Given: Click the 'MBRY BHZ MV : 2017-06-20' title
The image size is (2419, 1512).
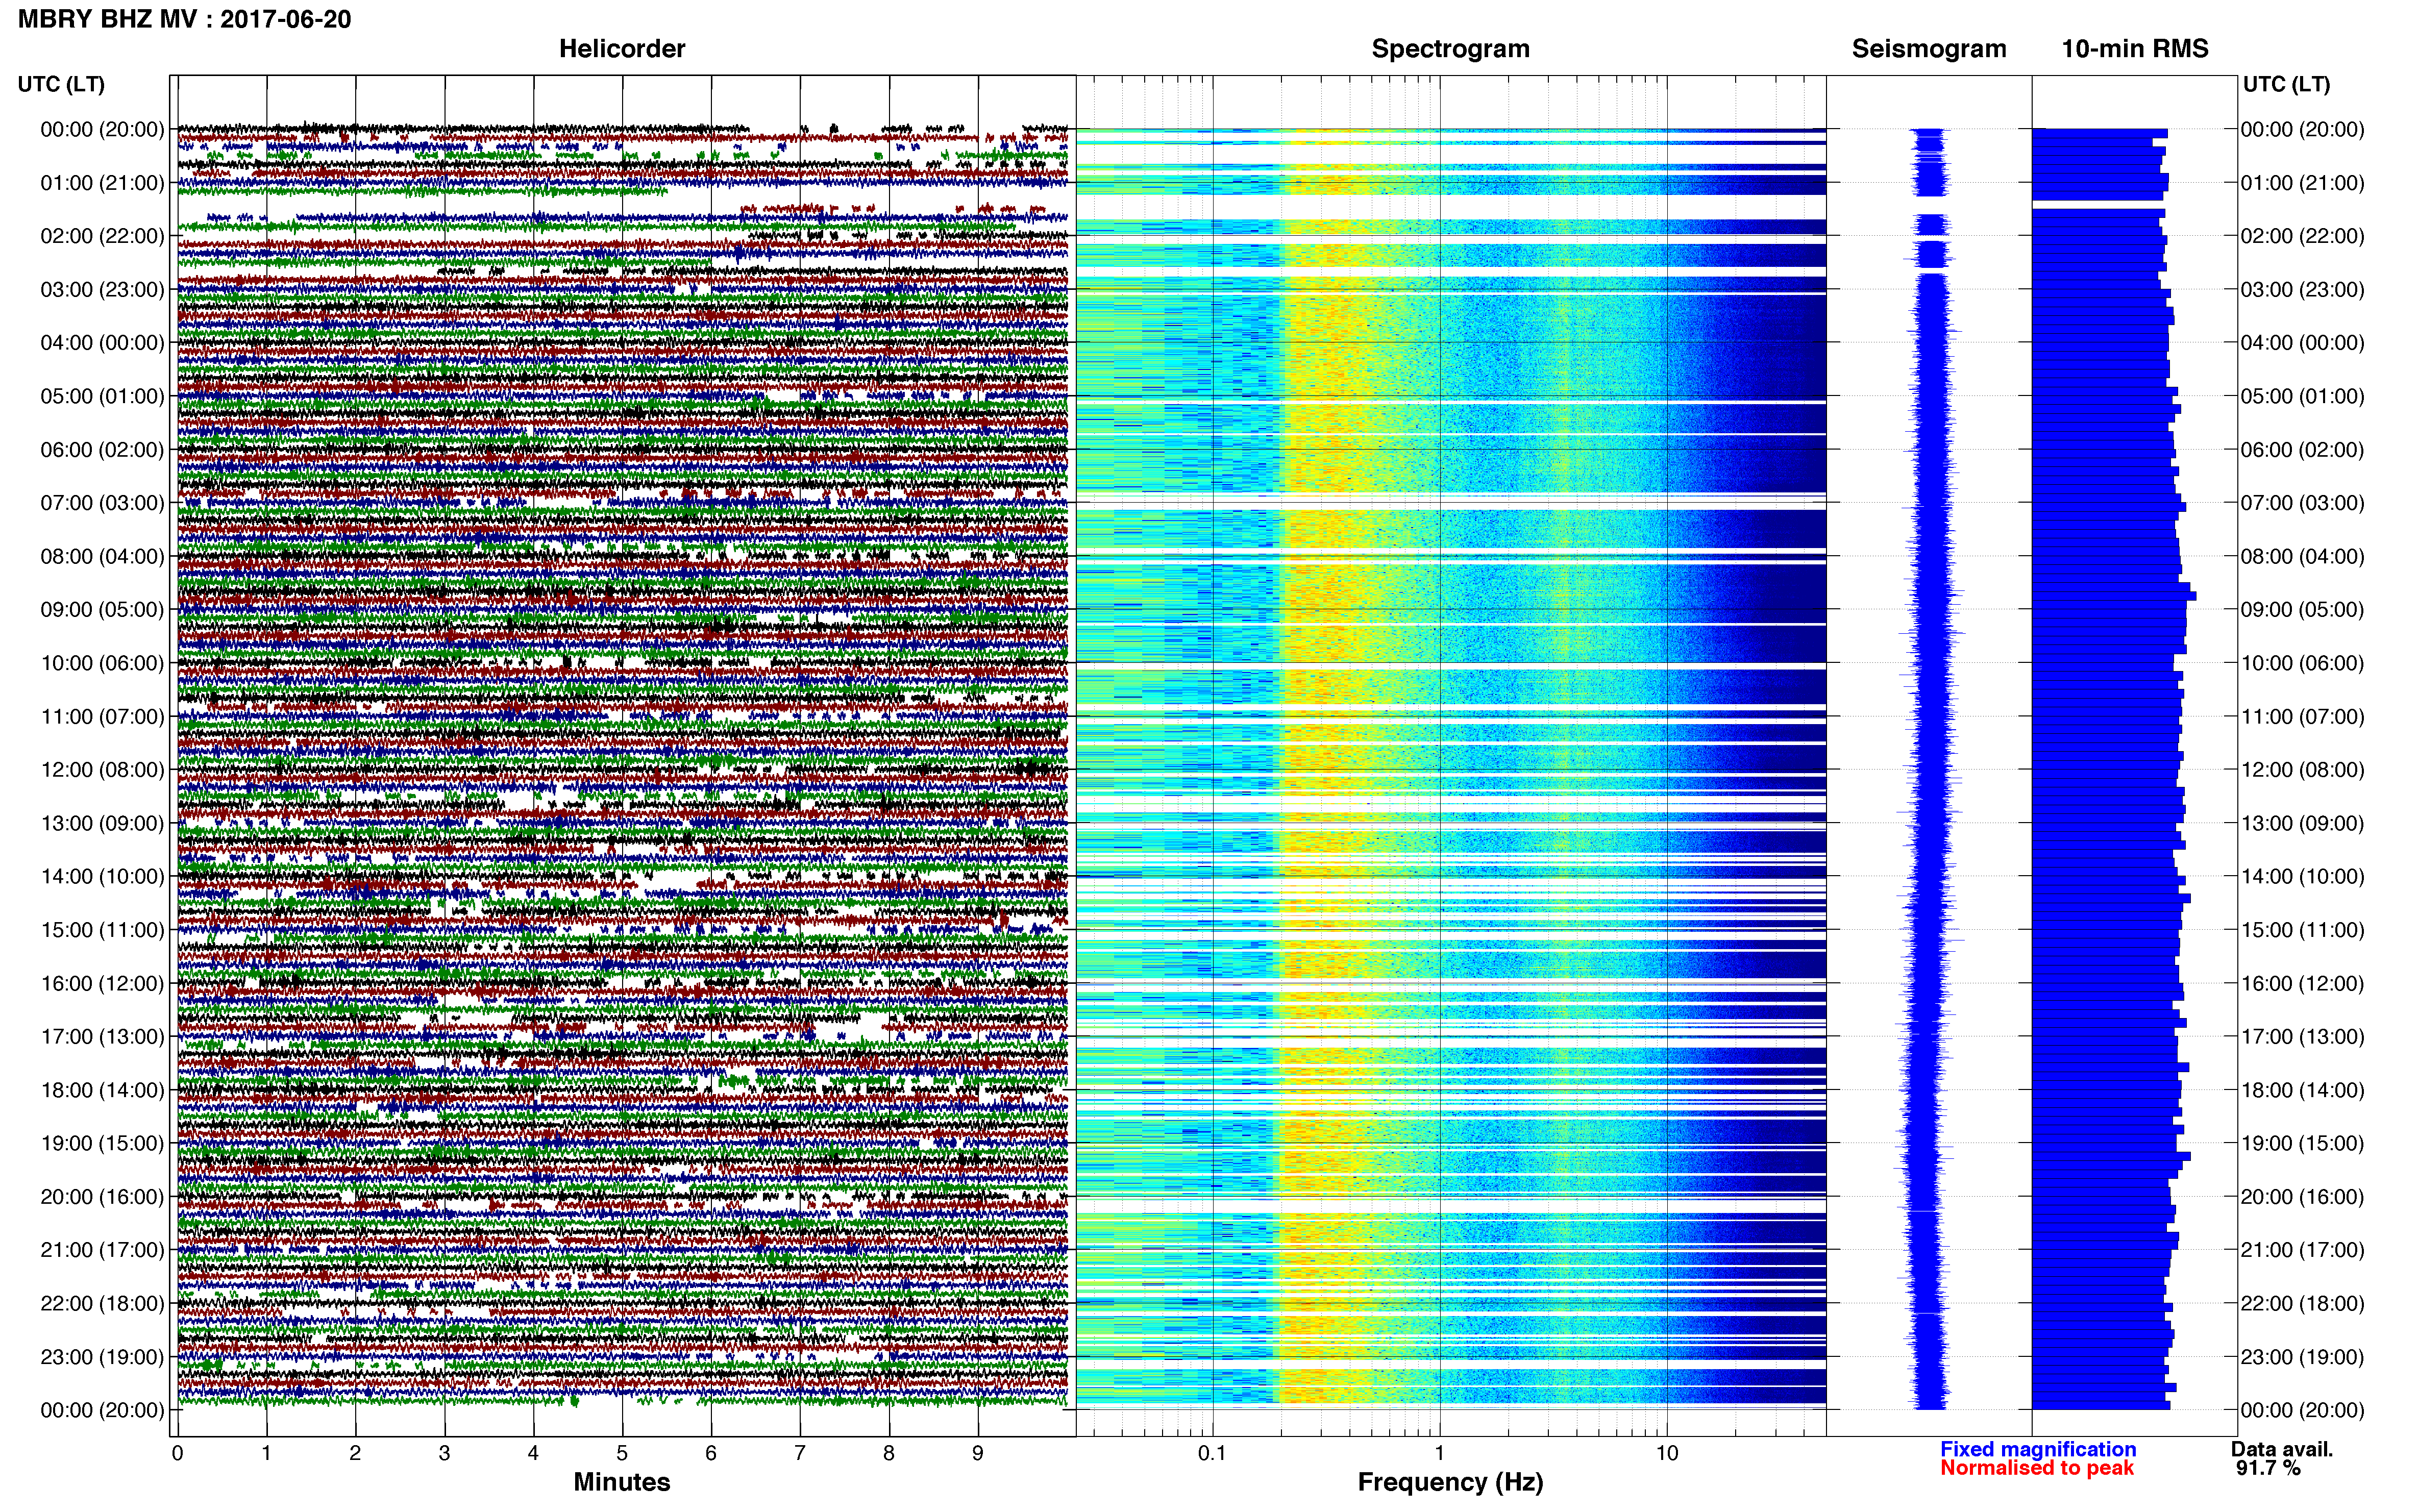Looking at the screenshot, I should pos(185,19).
